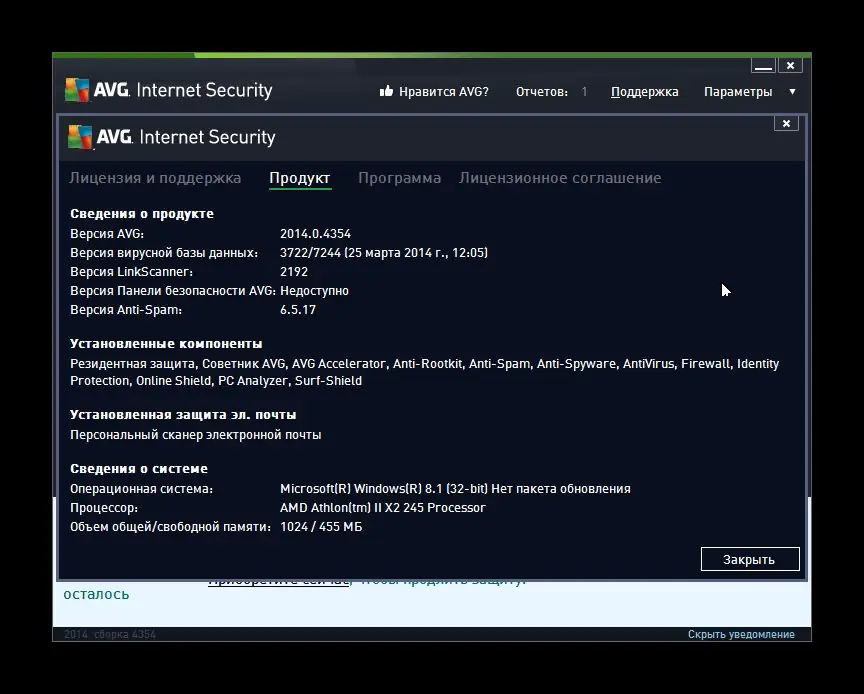The width and height of the screenshot is (864, 694).
Task: Click the Microsoft(R) Windows(R) 8.1 value
Action: tap(455, 488)
